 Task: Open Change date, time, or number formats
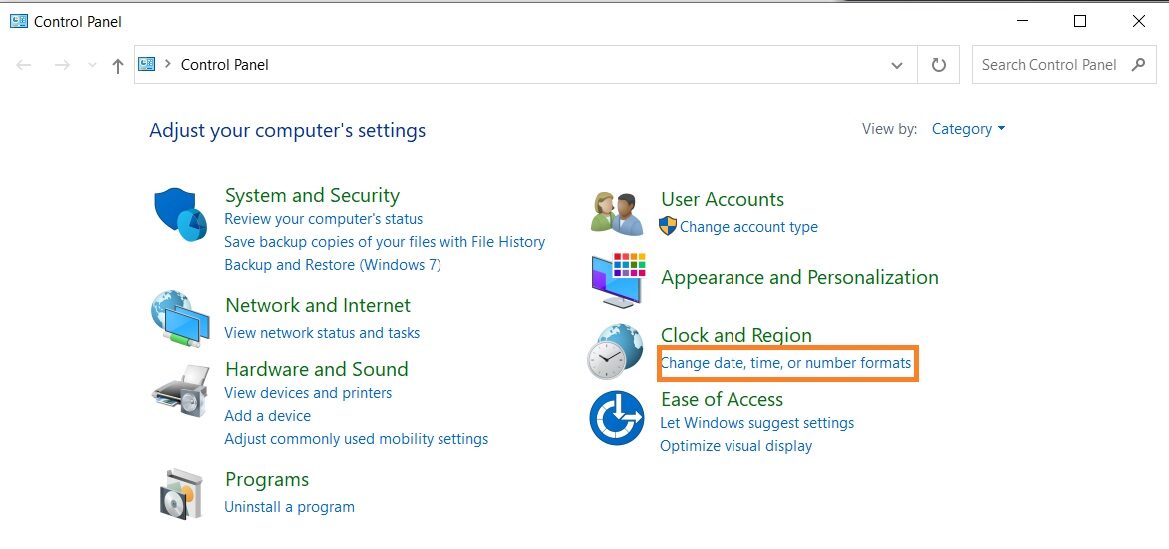tap(786, 363)
